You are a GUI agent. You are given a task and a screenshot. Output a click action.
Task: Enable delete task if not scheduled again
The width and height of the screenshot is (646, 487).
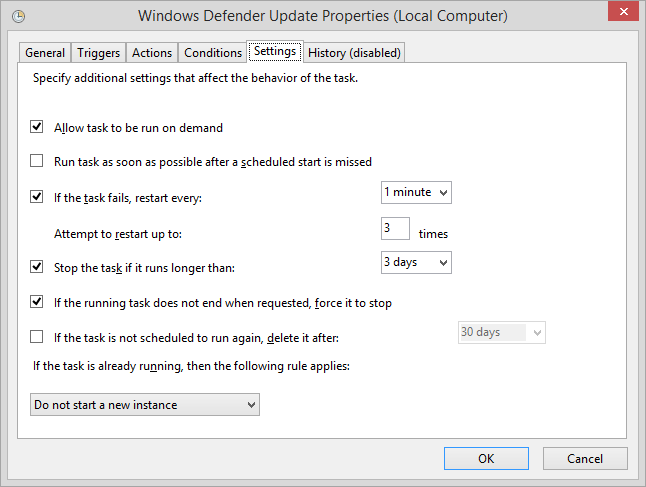pyautogui.click(x=36, y=337)
